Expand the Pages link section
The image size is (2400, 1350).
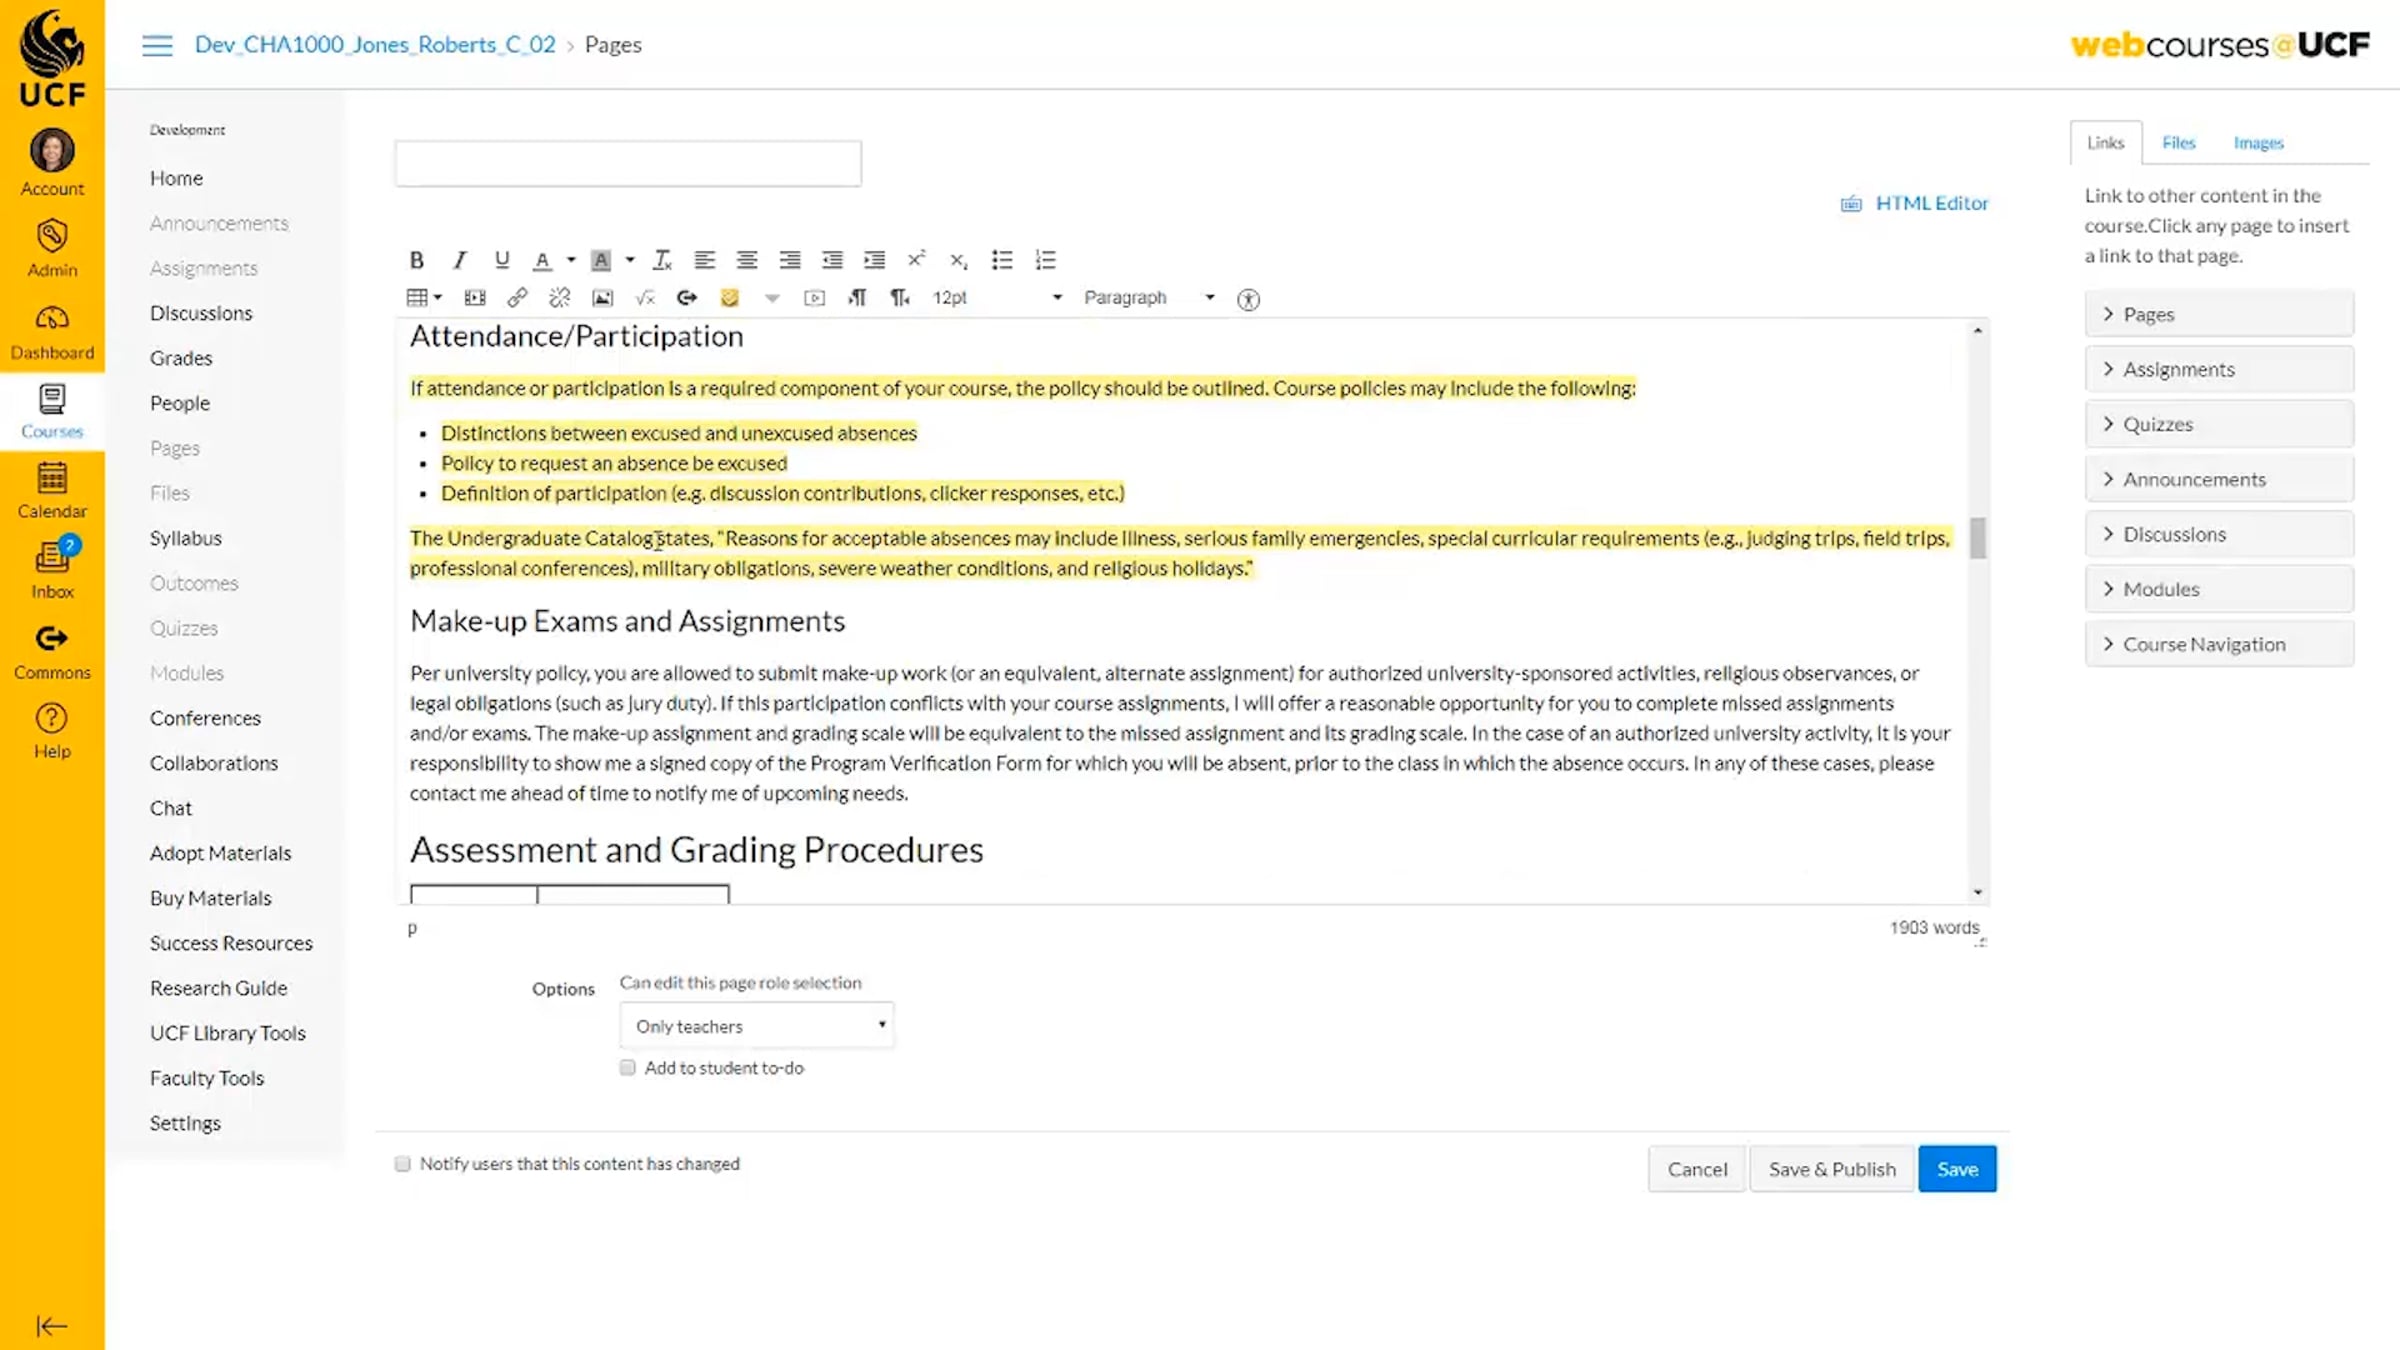2219,314
